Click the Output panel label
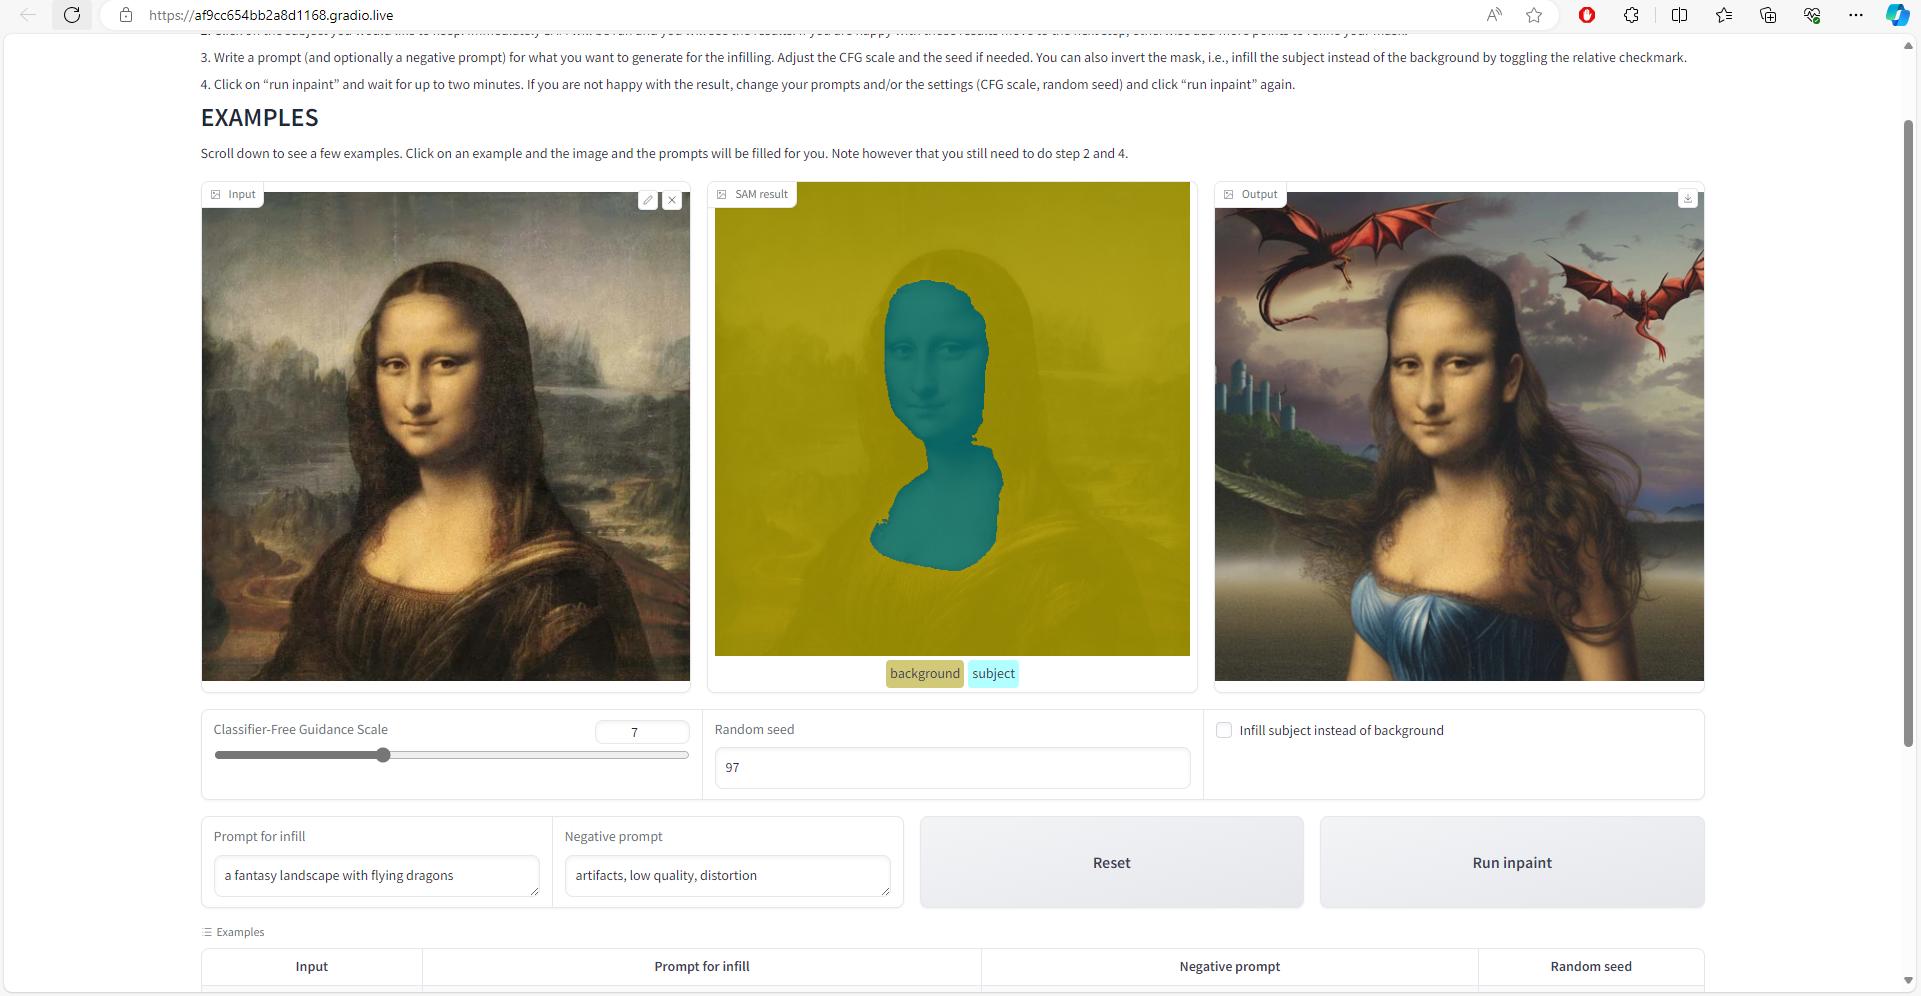Image resolution: width=1921 pixels, height=996 pixels. (x=1250, y=194)
